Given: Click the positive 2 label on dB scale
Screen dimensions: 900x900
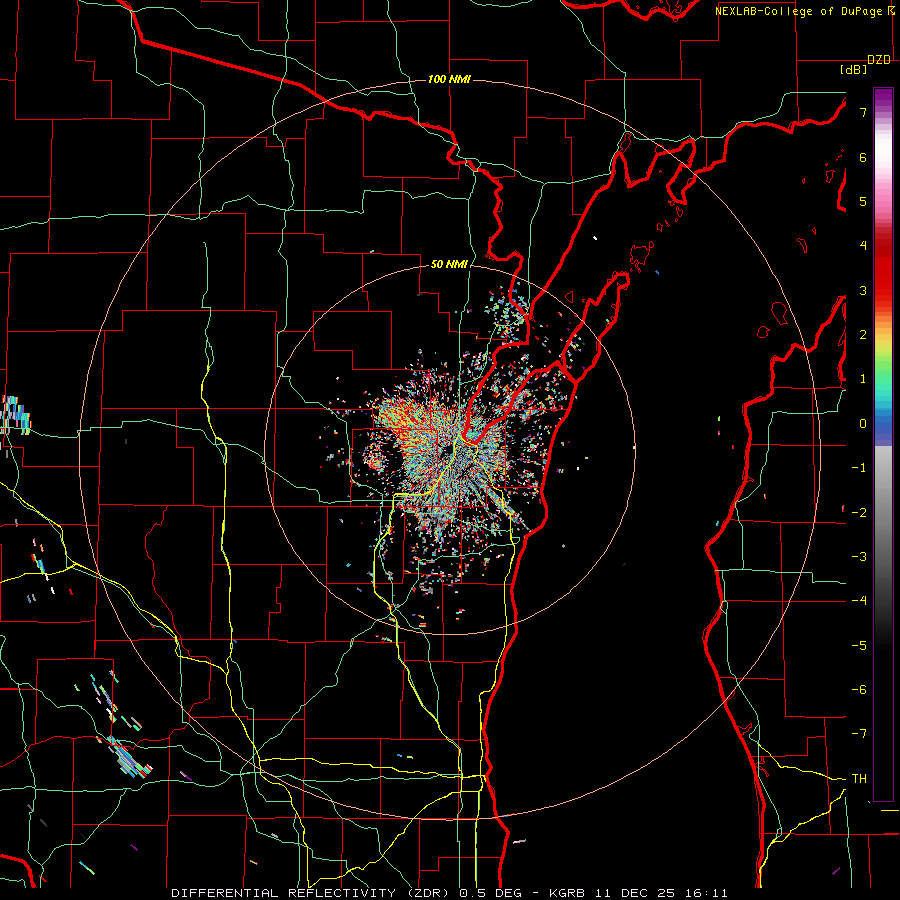Looking at the screenshot, I should (x=863, y=335).
